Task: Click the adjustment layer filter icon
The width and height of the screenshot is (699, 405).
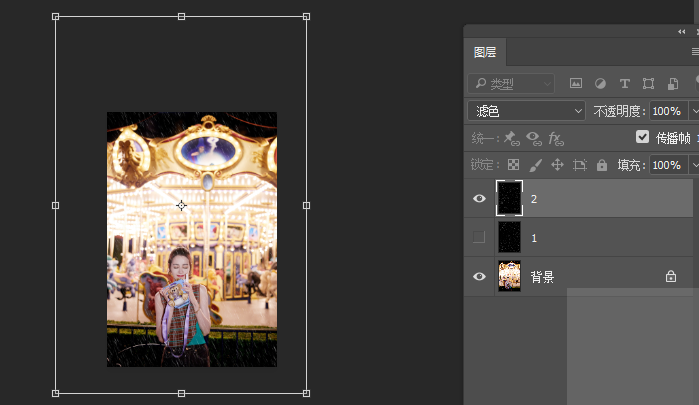Action: pyautogui.click(x=600, y=84)
